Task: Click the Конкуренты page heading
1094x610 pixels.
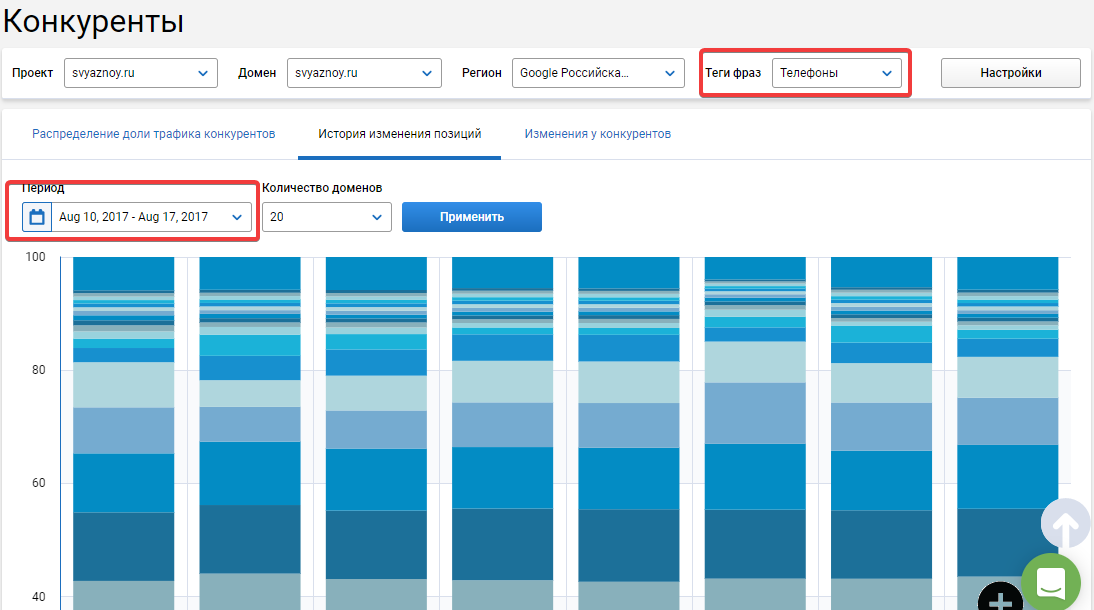Action: click(x=93, y=21)
